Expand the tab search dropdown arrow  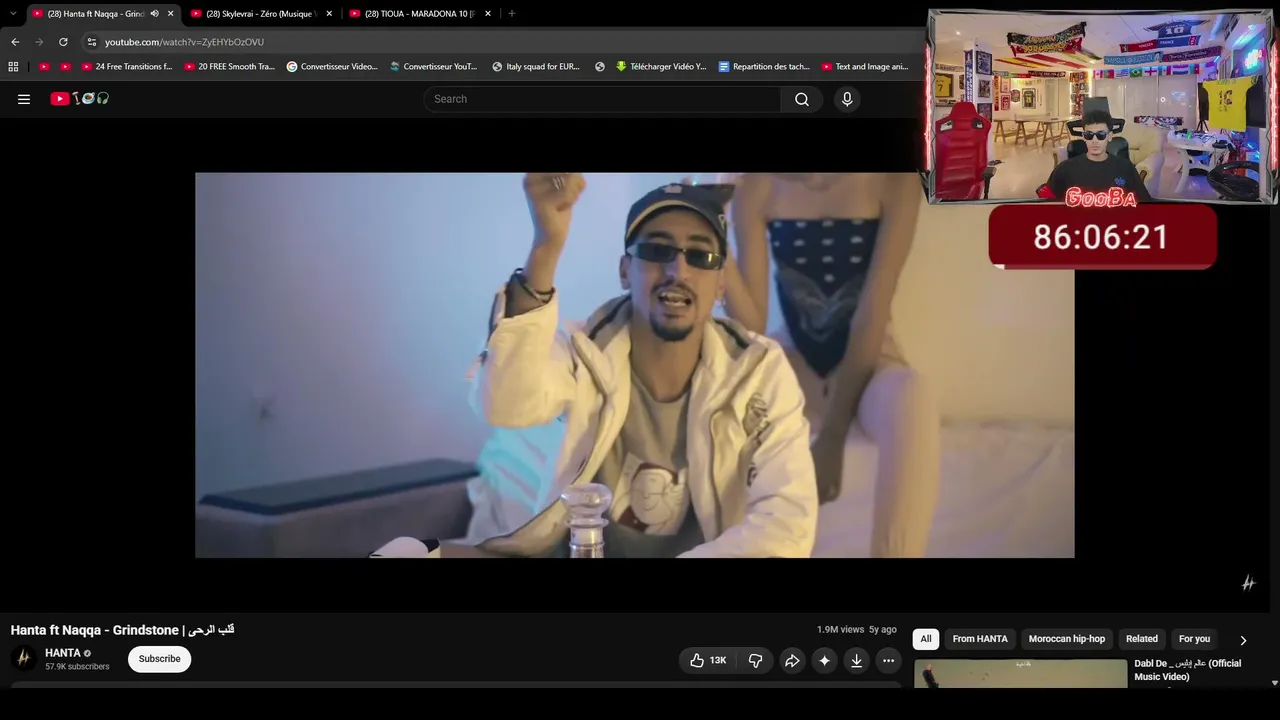pyautogui.click(x=13, y=14)
